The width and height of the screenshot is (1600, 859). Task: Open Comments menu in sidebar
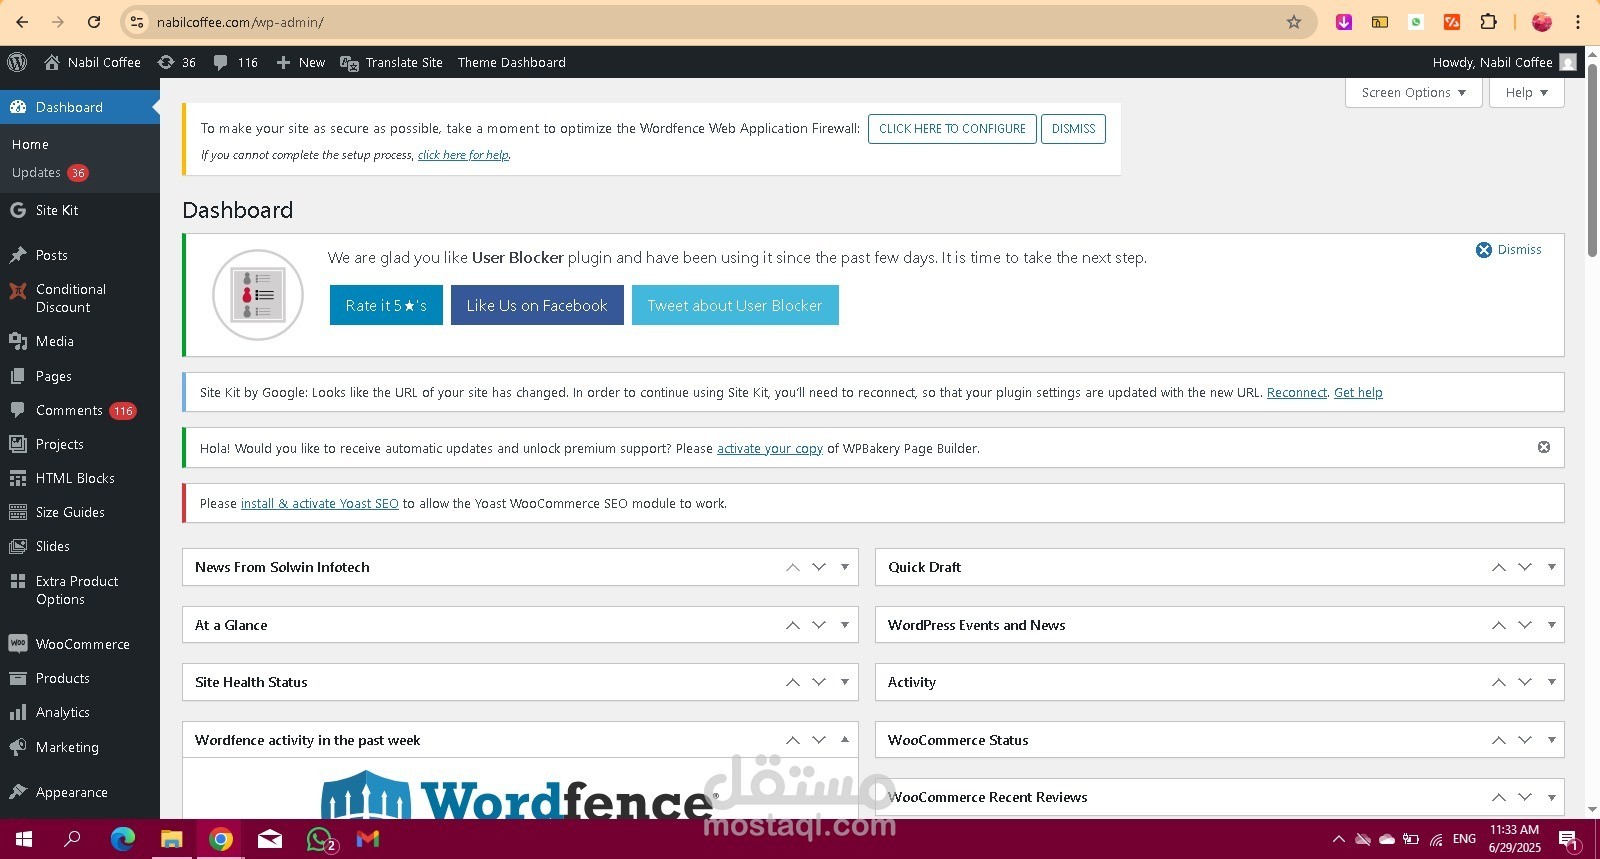click(x=80, y=410)
